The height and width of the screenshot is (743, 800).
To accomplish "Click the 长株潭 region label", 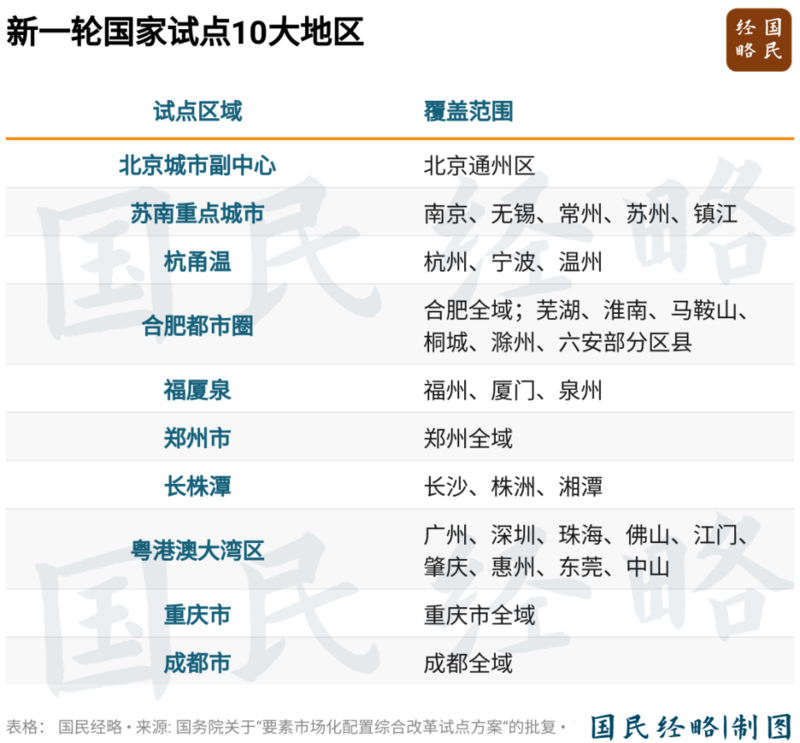I will (197, 487).
